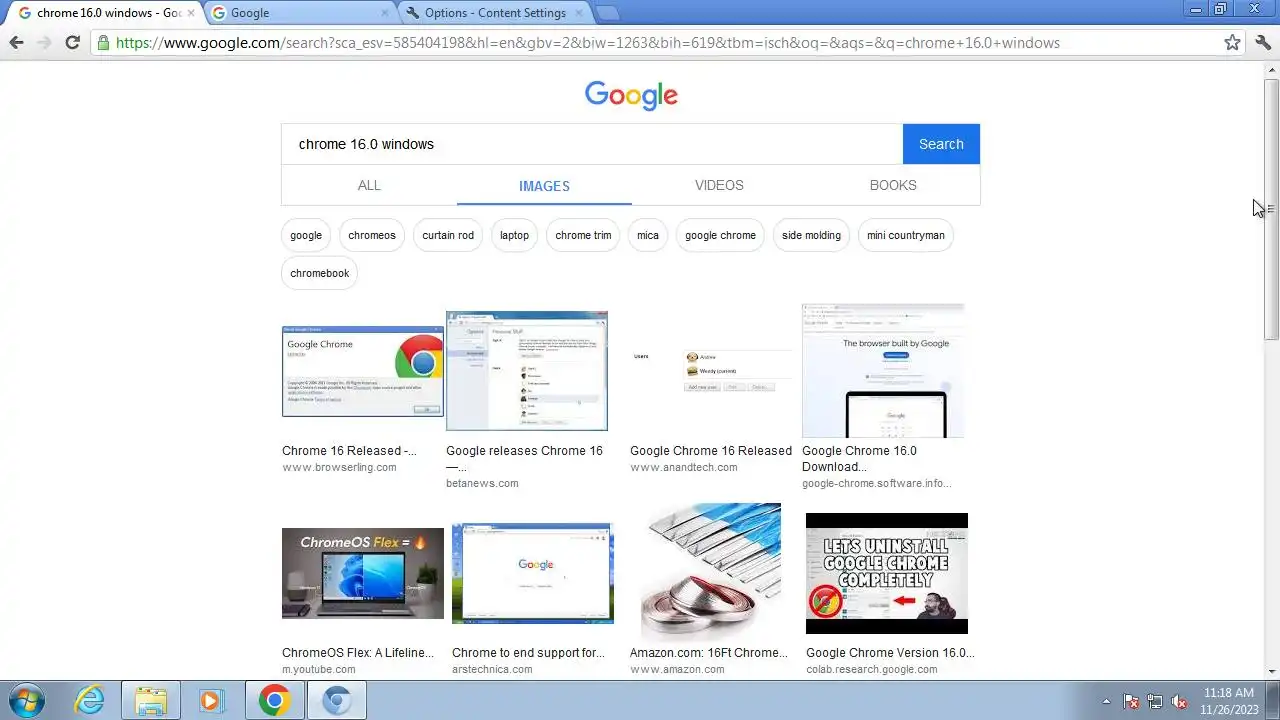The height and width of the screenshot is (720, 1280).
Task: Go back with the browser back arrow
Action: click(x=16, y=42)
